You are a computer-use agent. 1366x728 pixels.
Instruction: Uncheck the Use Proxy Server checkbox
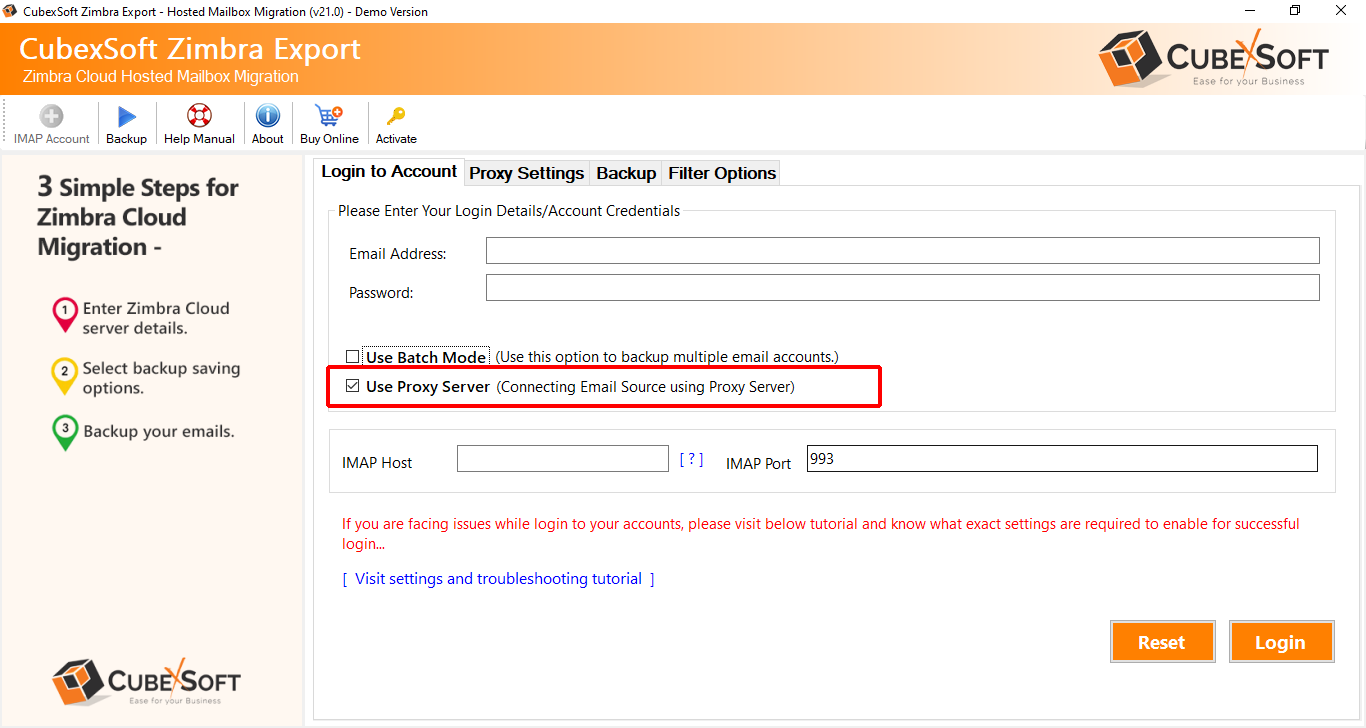352,386
